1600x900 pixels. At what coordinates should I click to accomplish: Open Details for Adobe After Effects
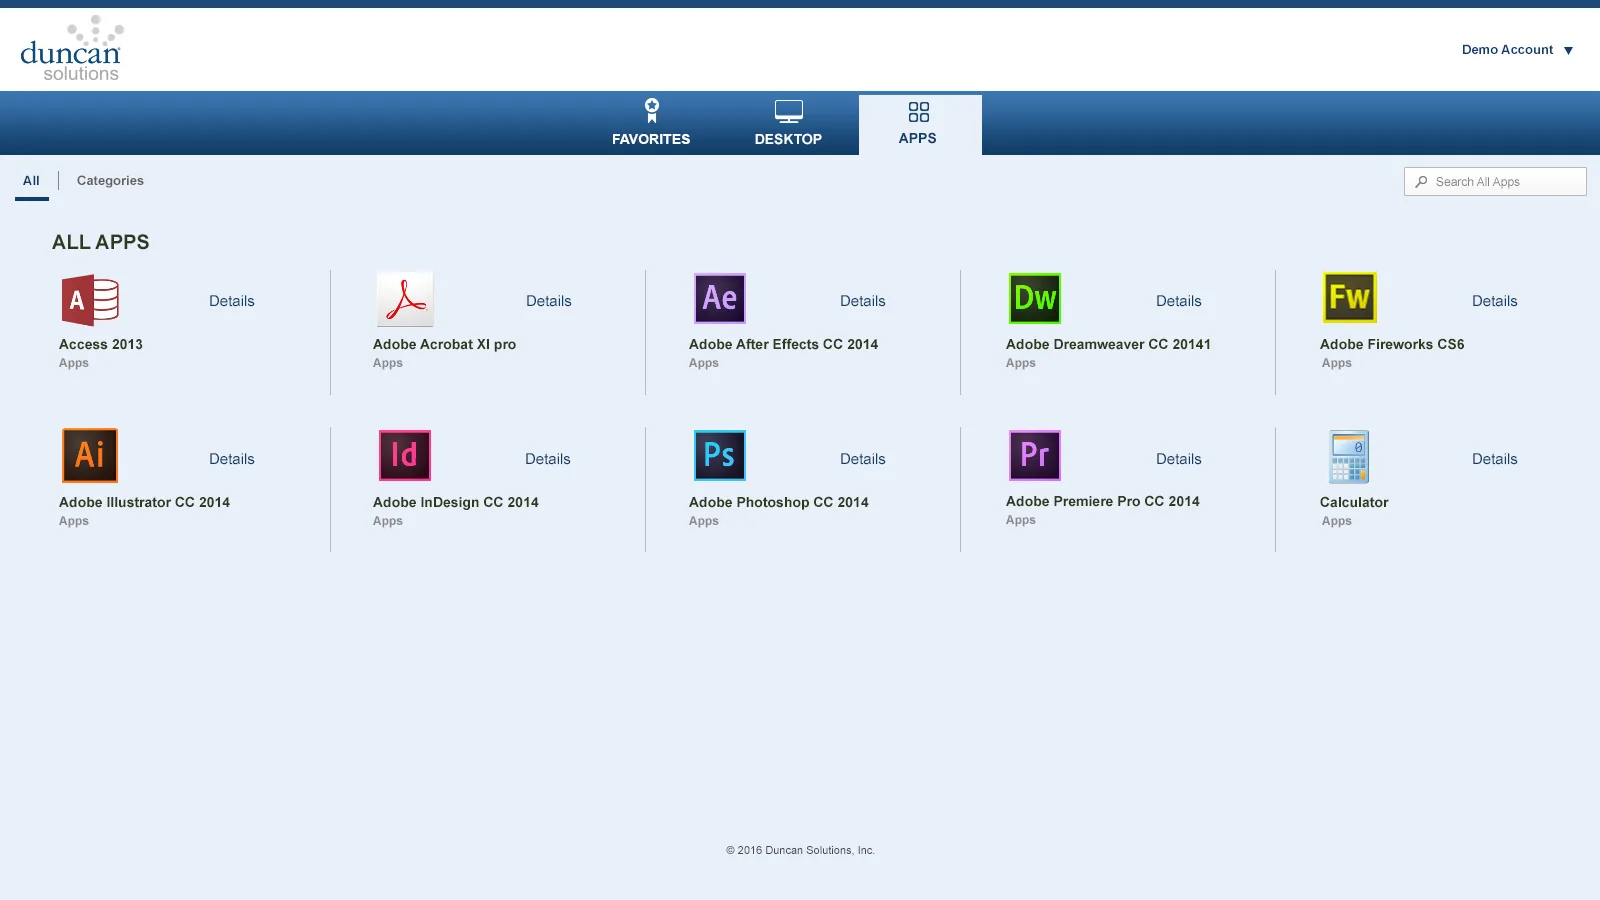coord(863,301)
